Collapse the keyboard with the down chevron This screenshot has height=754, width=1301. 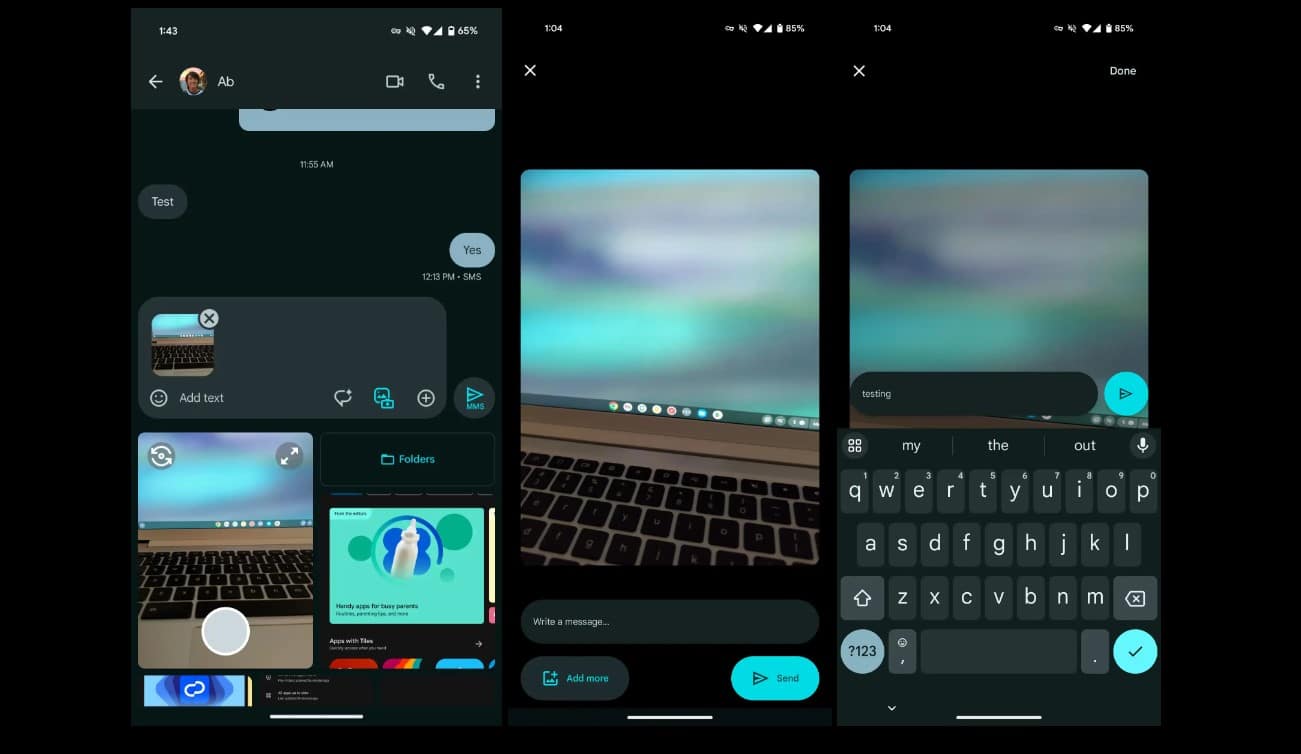[x=892, y=708]
